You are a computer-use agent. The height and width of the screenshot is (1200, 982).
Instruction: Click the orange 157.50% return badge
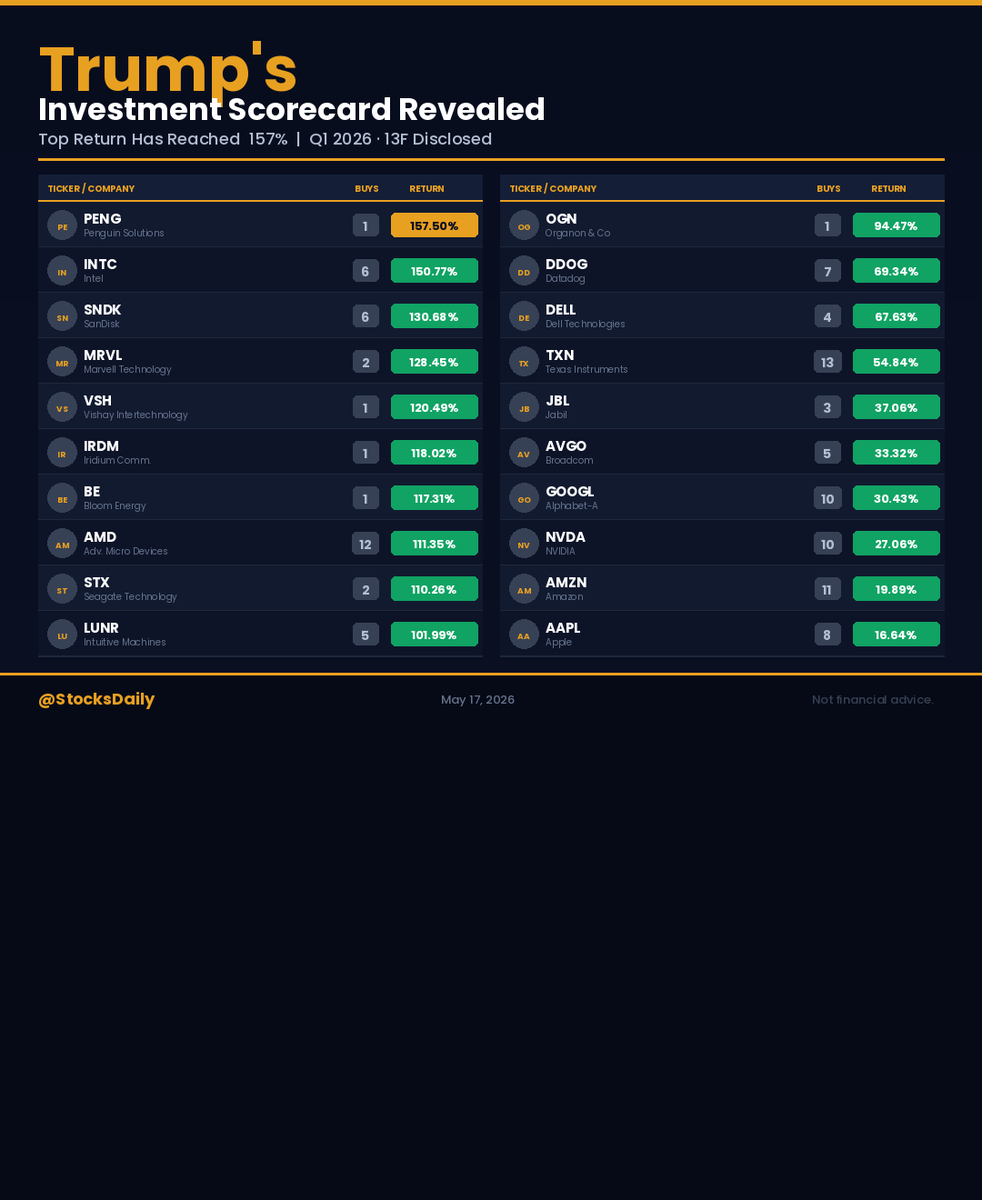434,225
